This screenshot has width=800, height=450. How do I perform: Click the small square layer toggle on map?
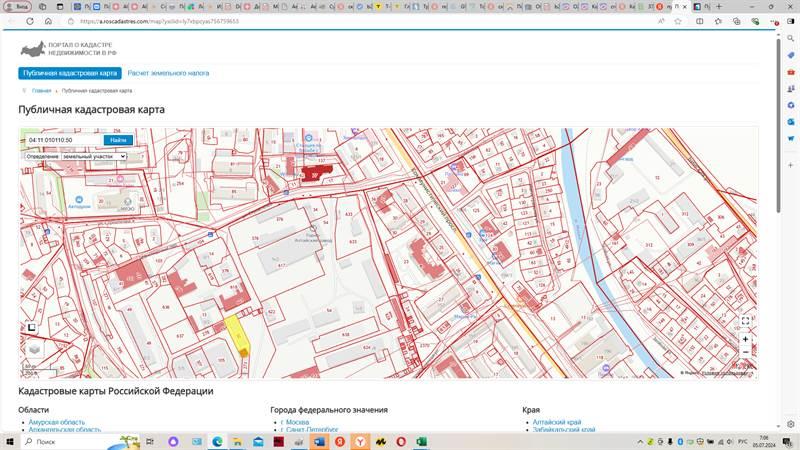[x=31, y=327]
